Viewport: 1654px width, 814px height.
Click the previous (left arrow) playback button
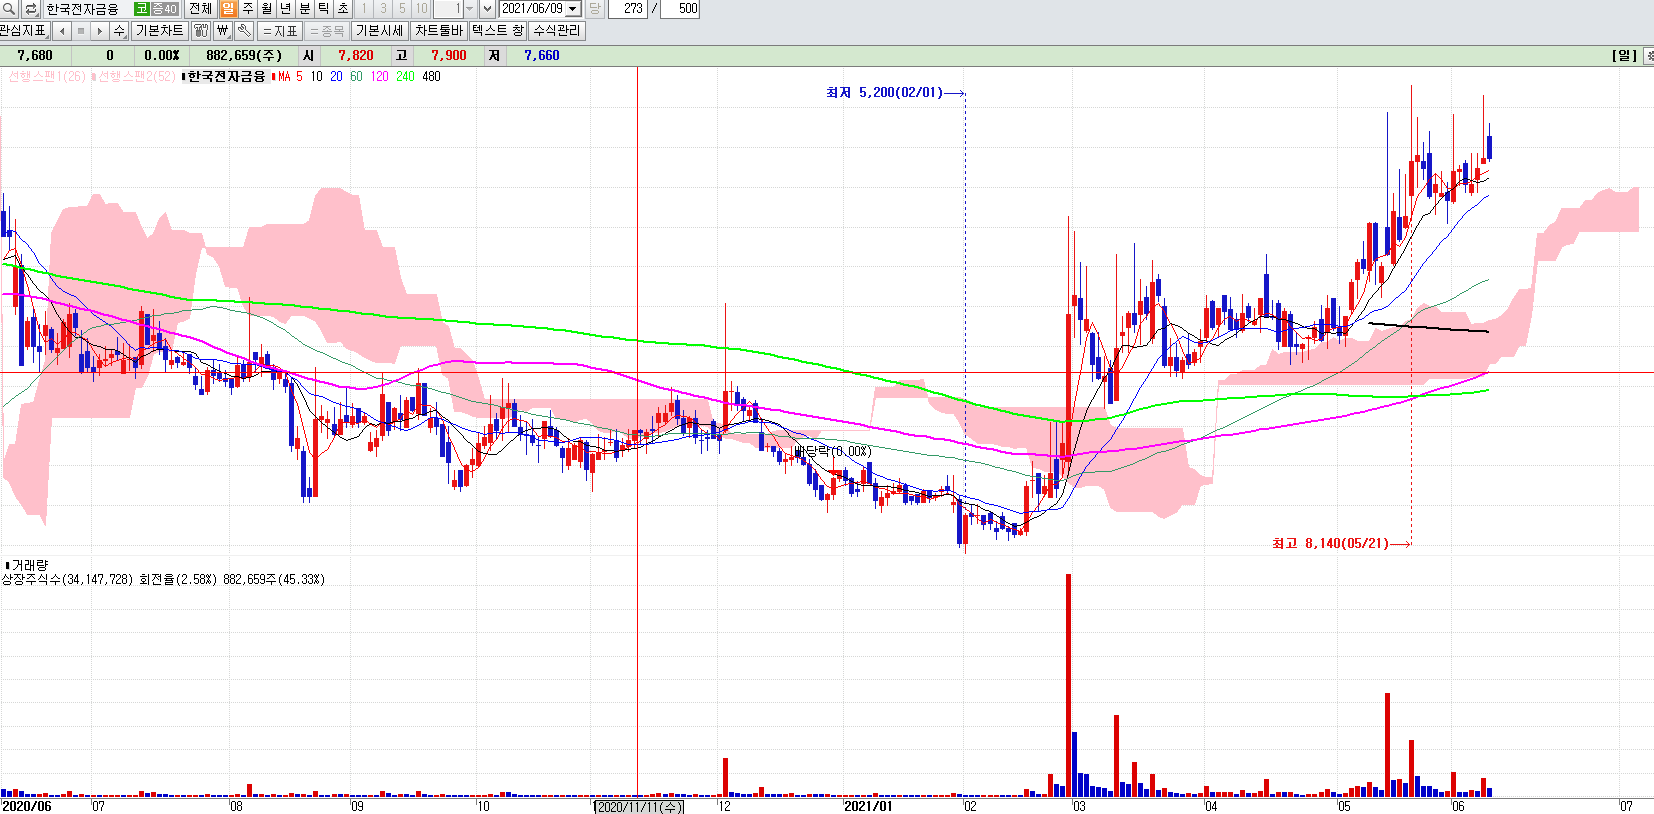pos(62,31)
